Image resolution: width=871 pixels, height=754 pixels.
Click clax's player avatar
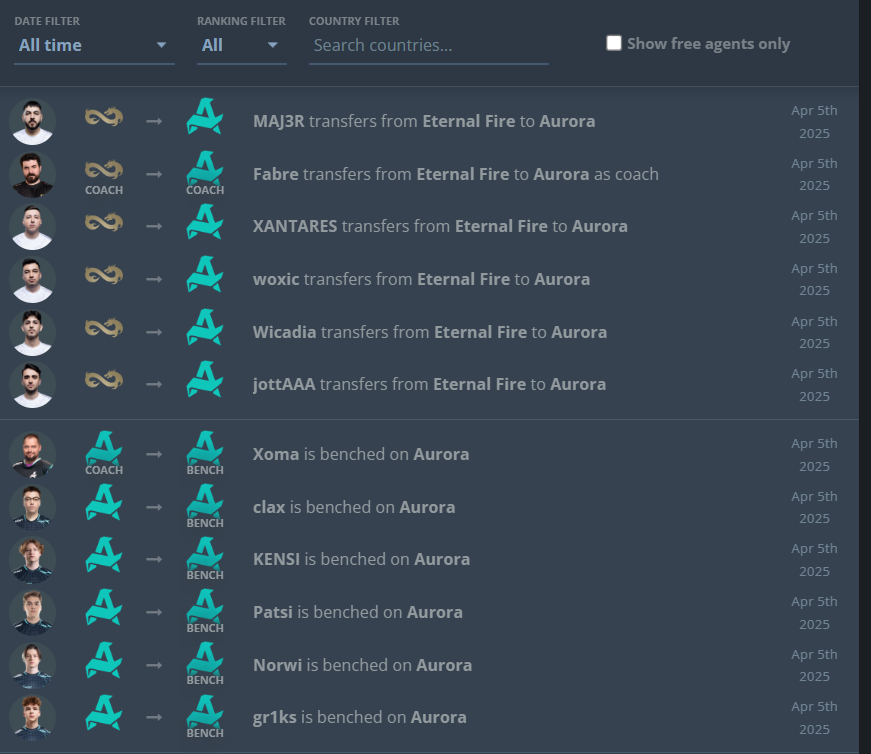tap(32, 507)
